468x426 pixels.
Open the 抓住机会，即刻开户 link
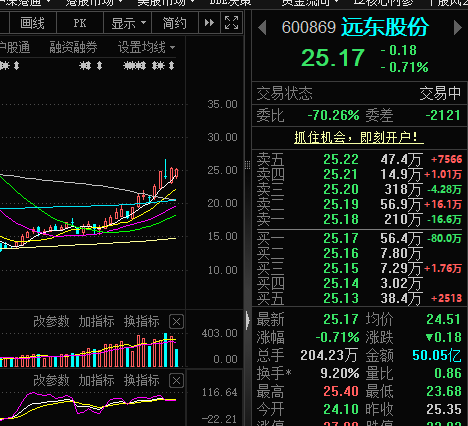pos(359,137)
